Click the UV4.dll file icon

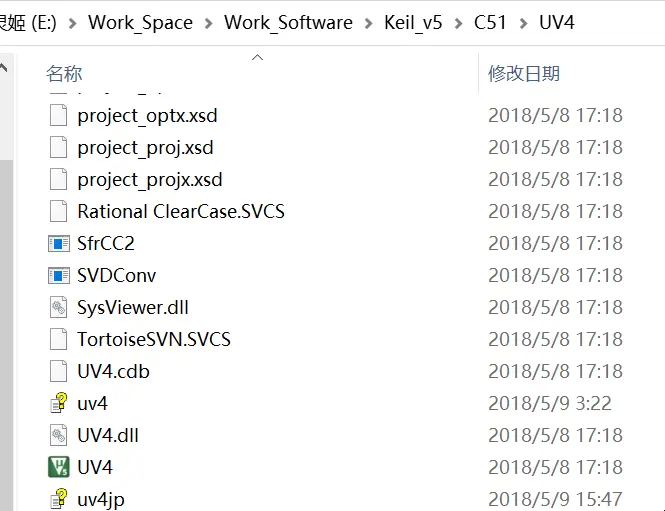[x=59, y=435]
